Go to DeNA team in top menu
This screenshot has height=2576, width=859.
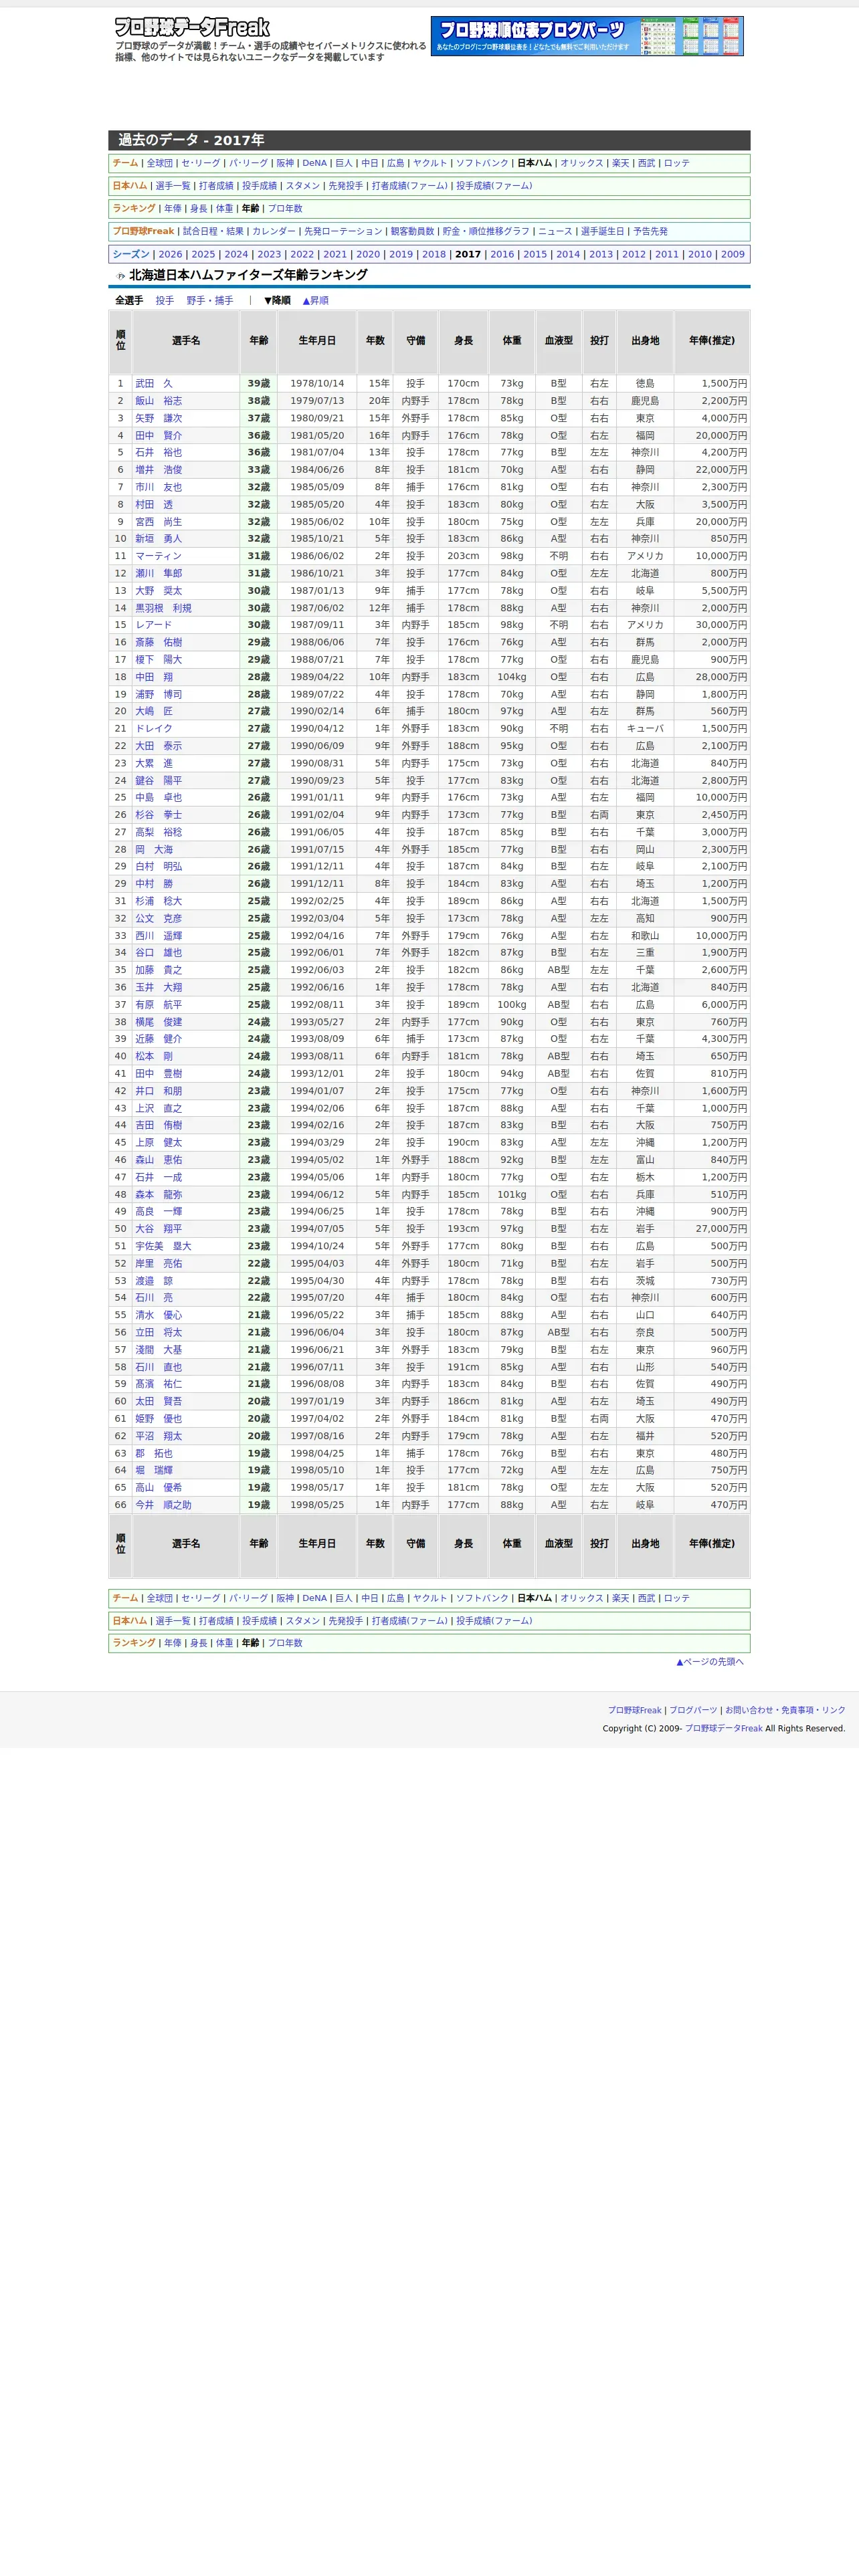(315, 163)
